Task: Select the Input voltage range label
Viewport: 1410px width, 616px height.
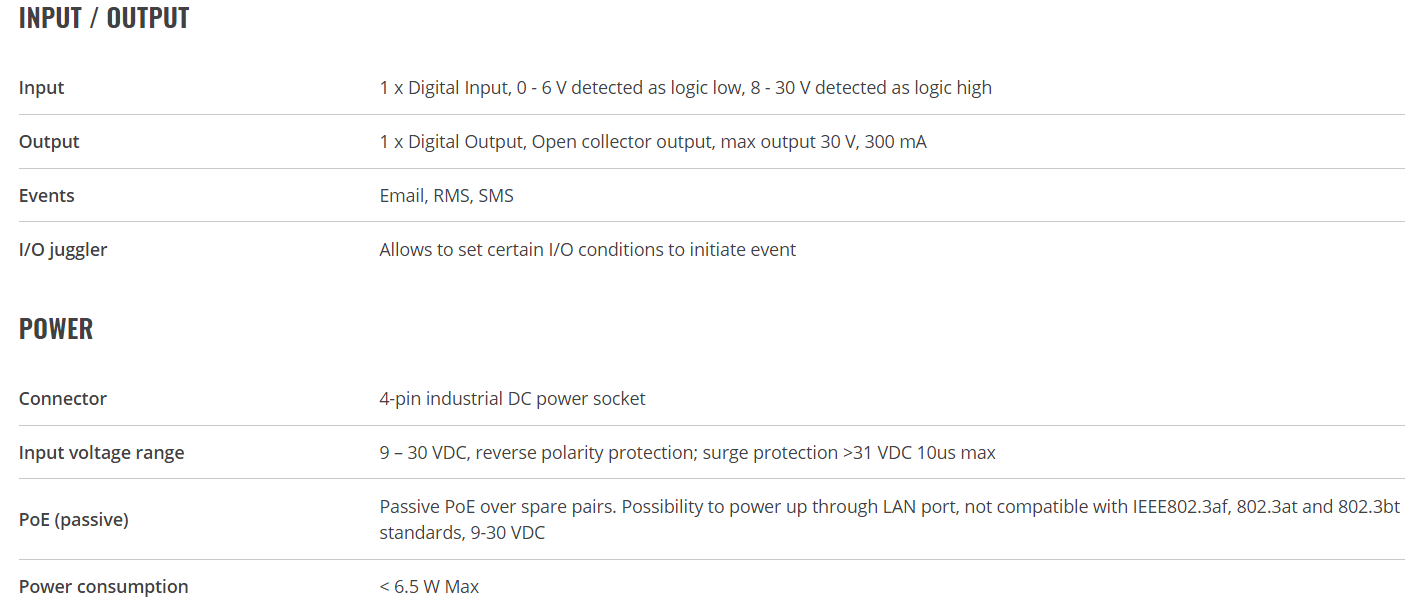Action: click(101, 453)
